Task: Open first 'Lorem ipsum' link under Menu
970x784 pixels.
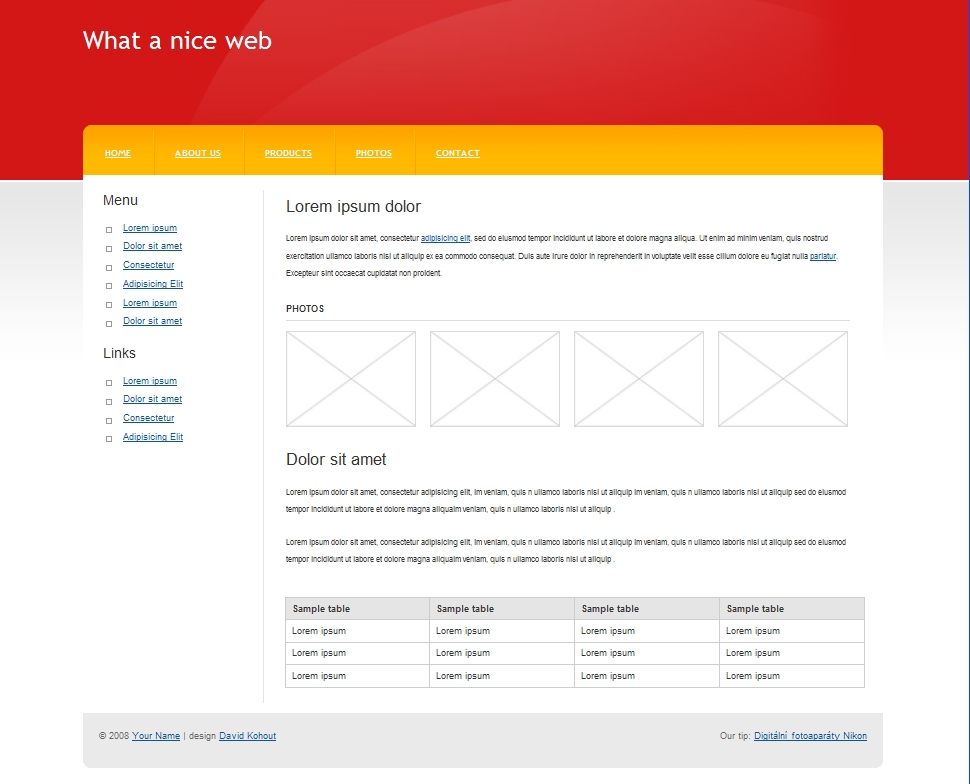Action: 150,228
